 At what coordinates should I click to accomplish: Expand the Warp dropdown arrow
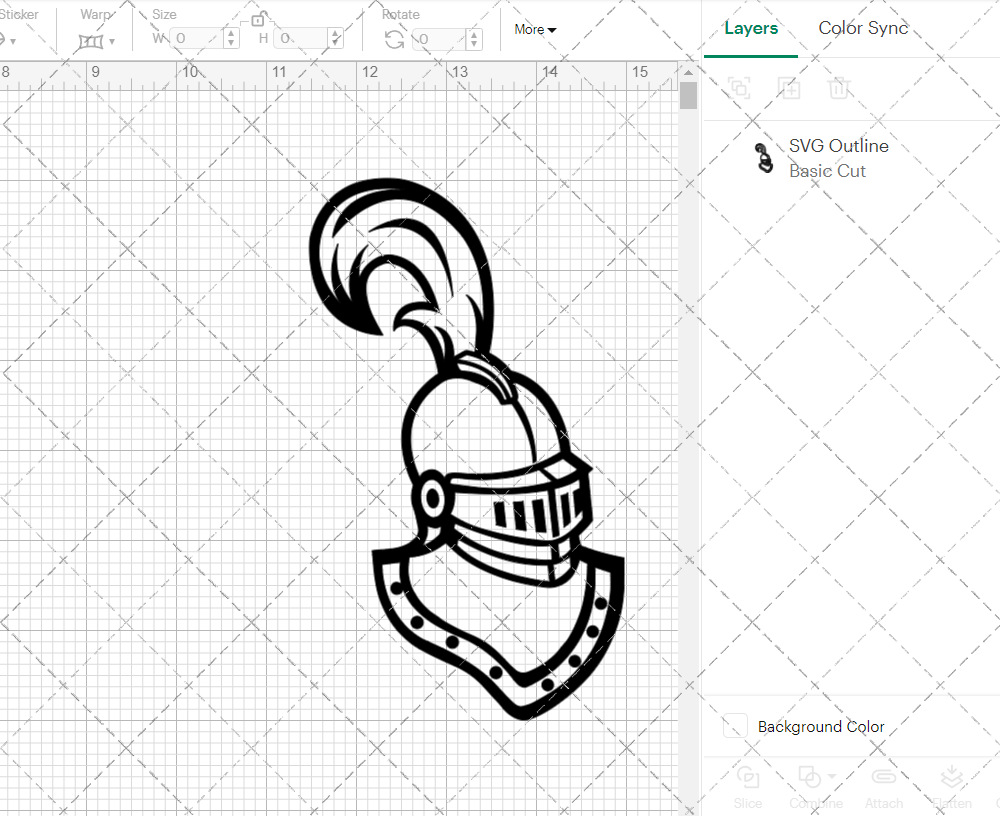coord(112,42)
